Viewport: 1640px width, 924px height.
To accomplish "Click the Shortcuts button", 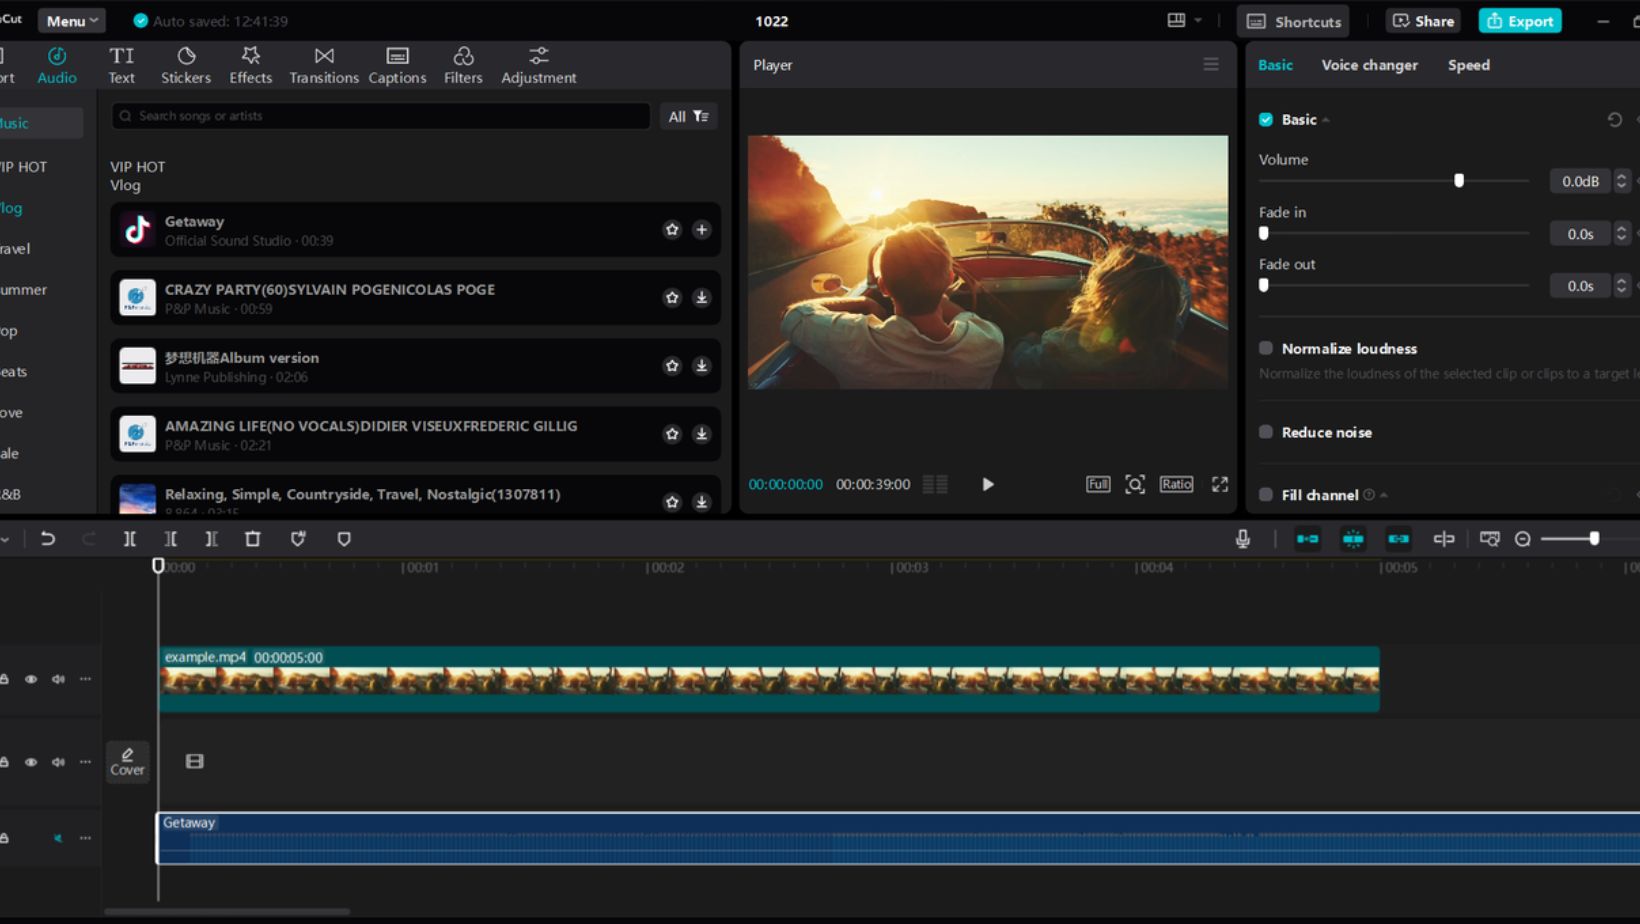I will point(1293,21).
